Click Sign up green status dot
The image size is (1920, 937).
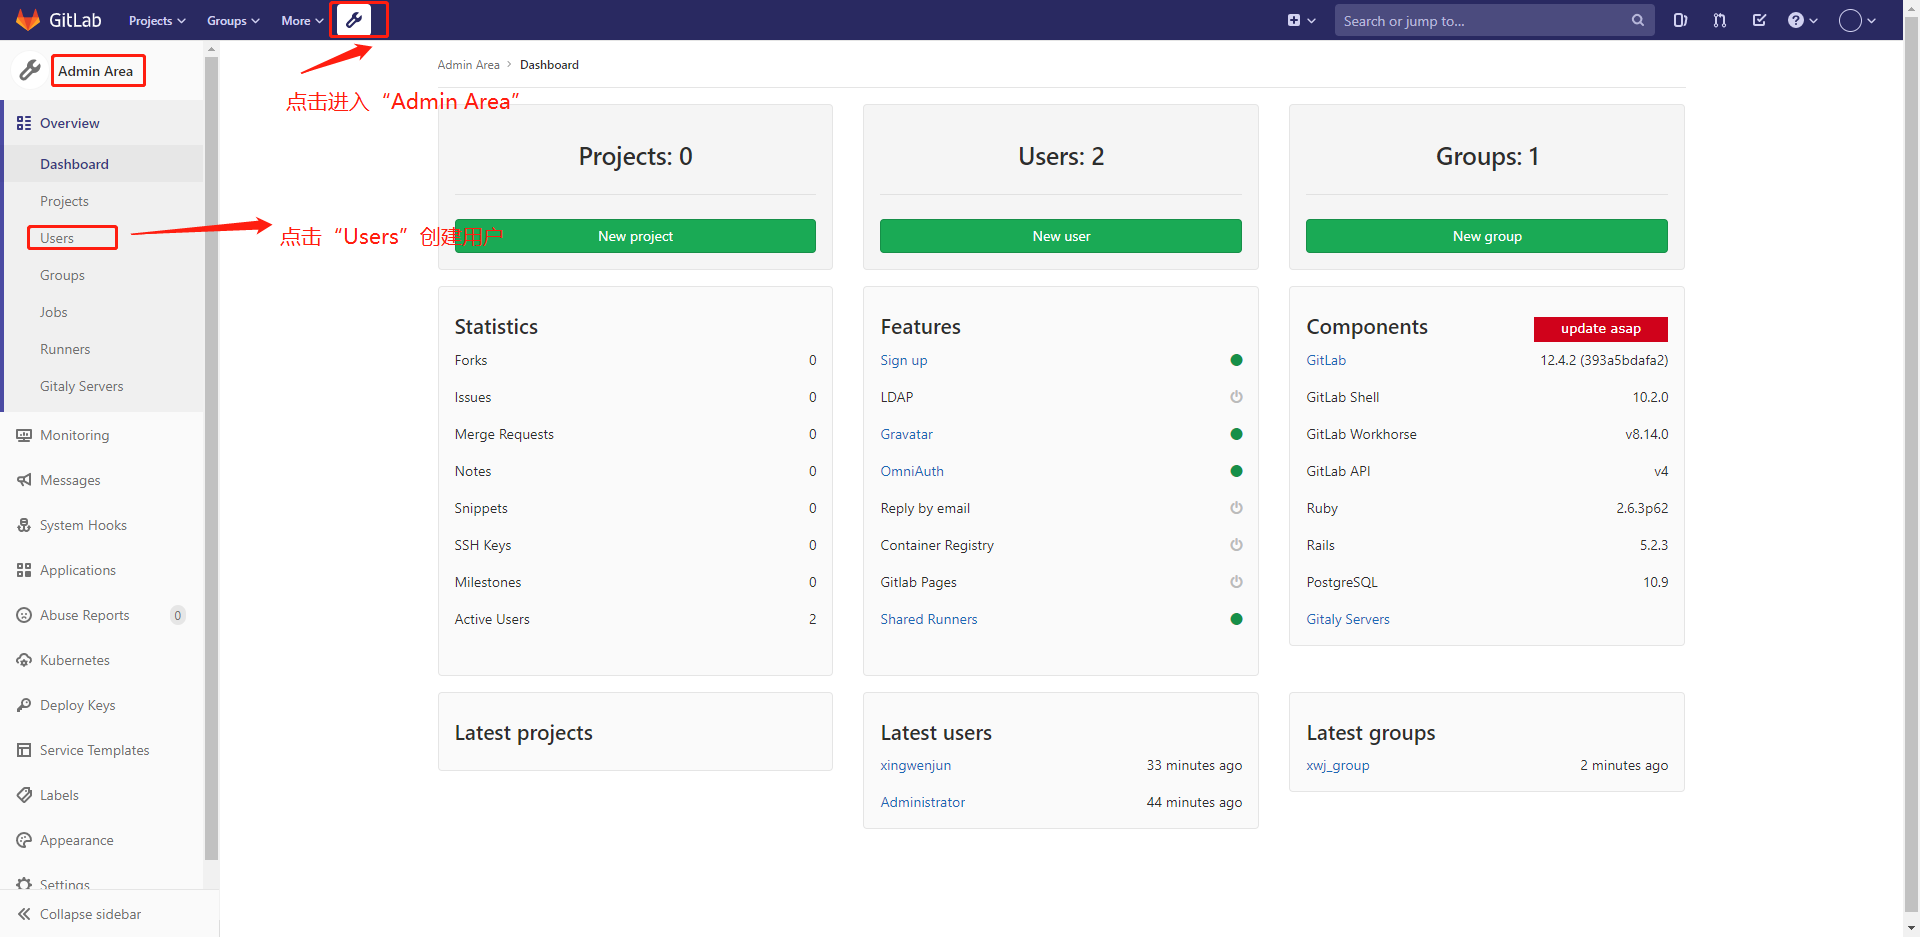coord(1236,360)
